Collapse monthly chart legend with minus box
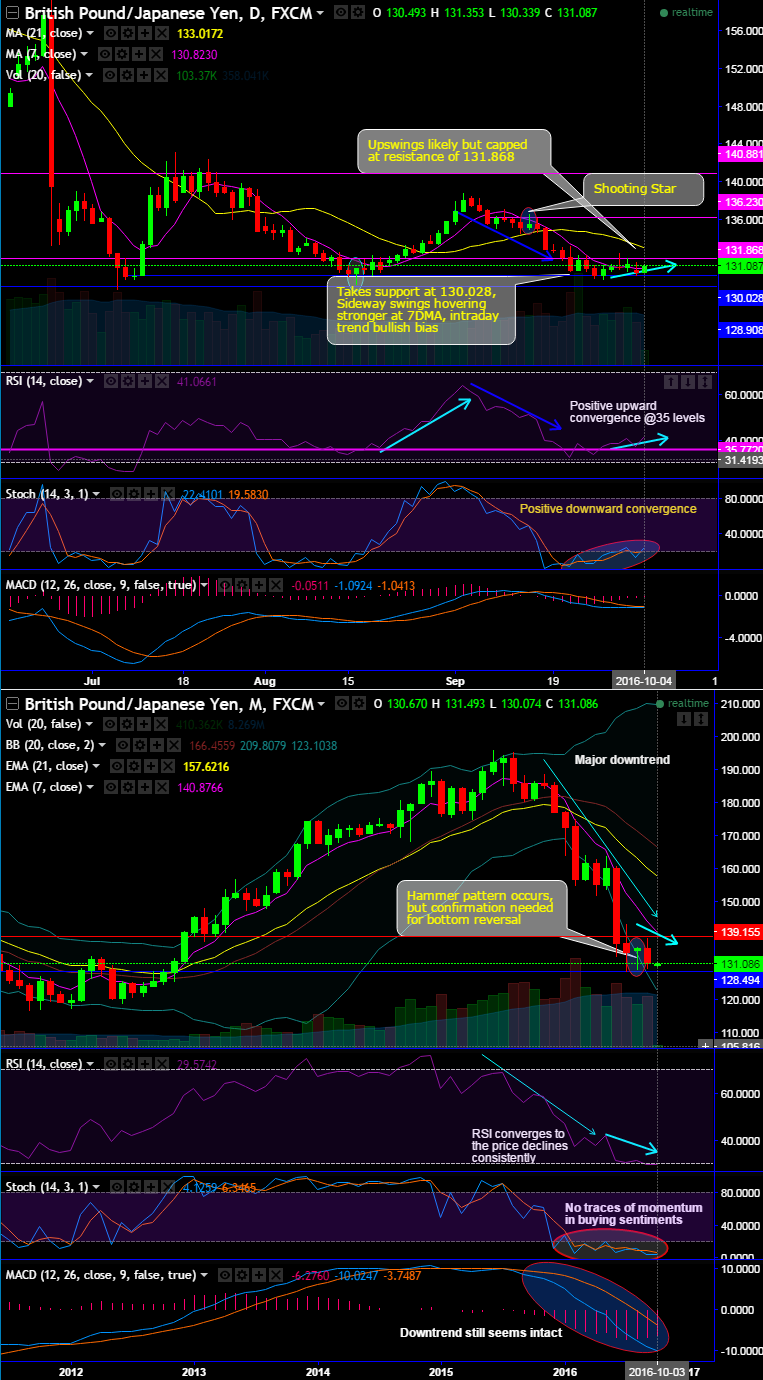This screenshot has height=1380, width=763. click(x=12, y=703)
